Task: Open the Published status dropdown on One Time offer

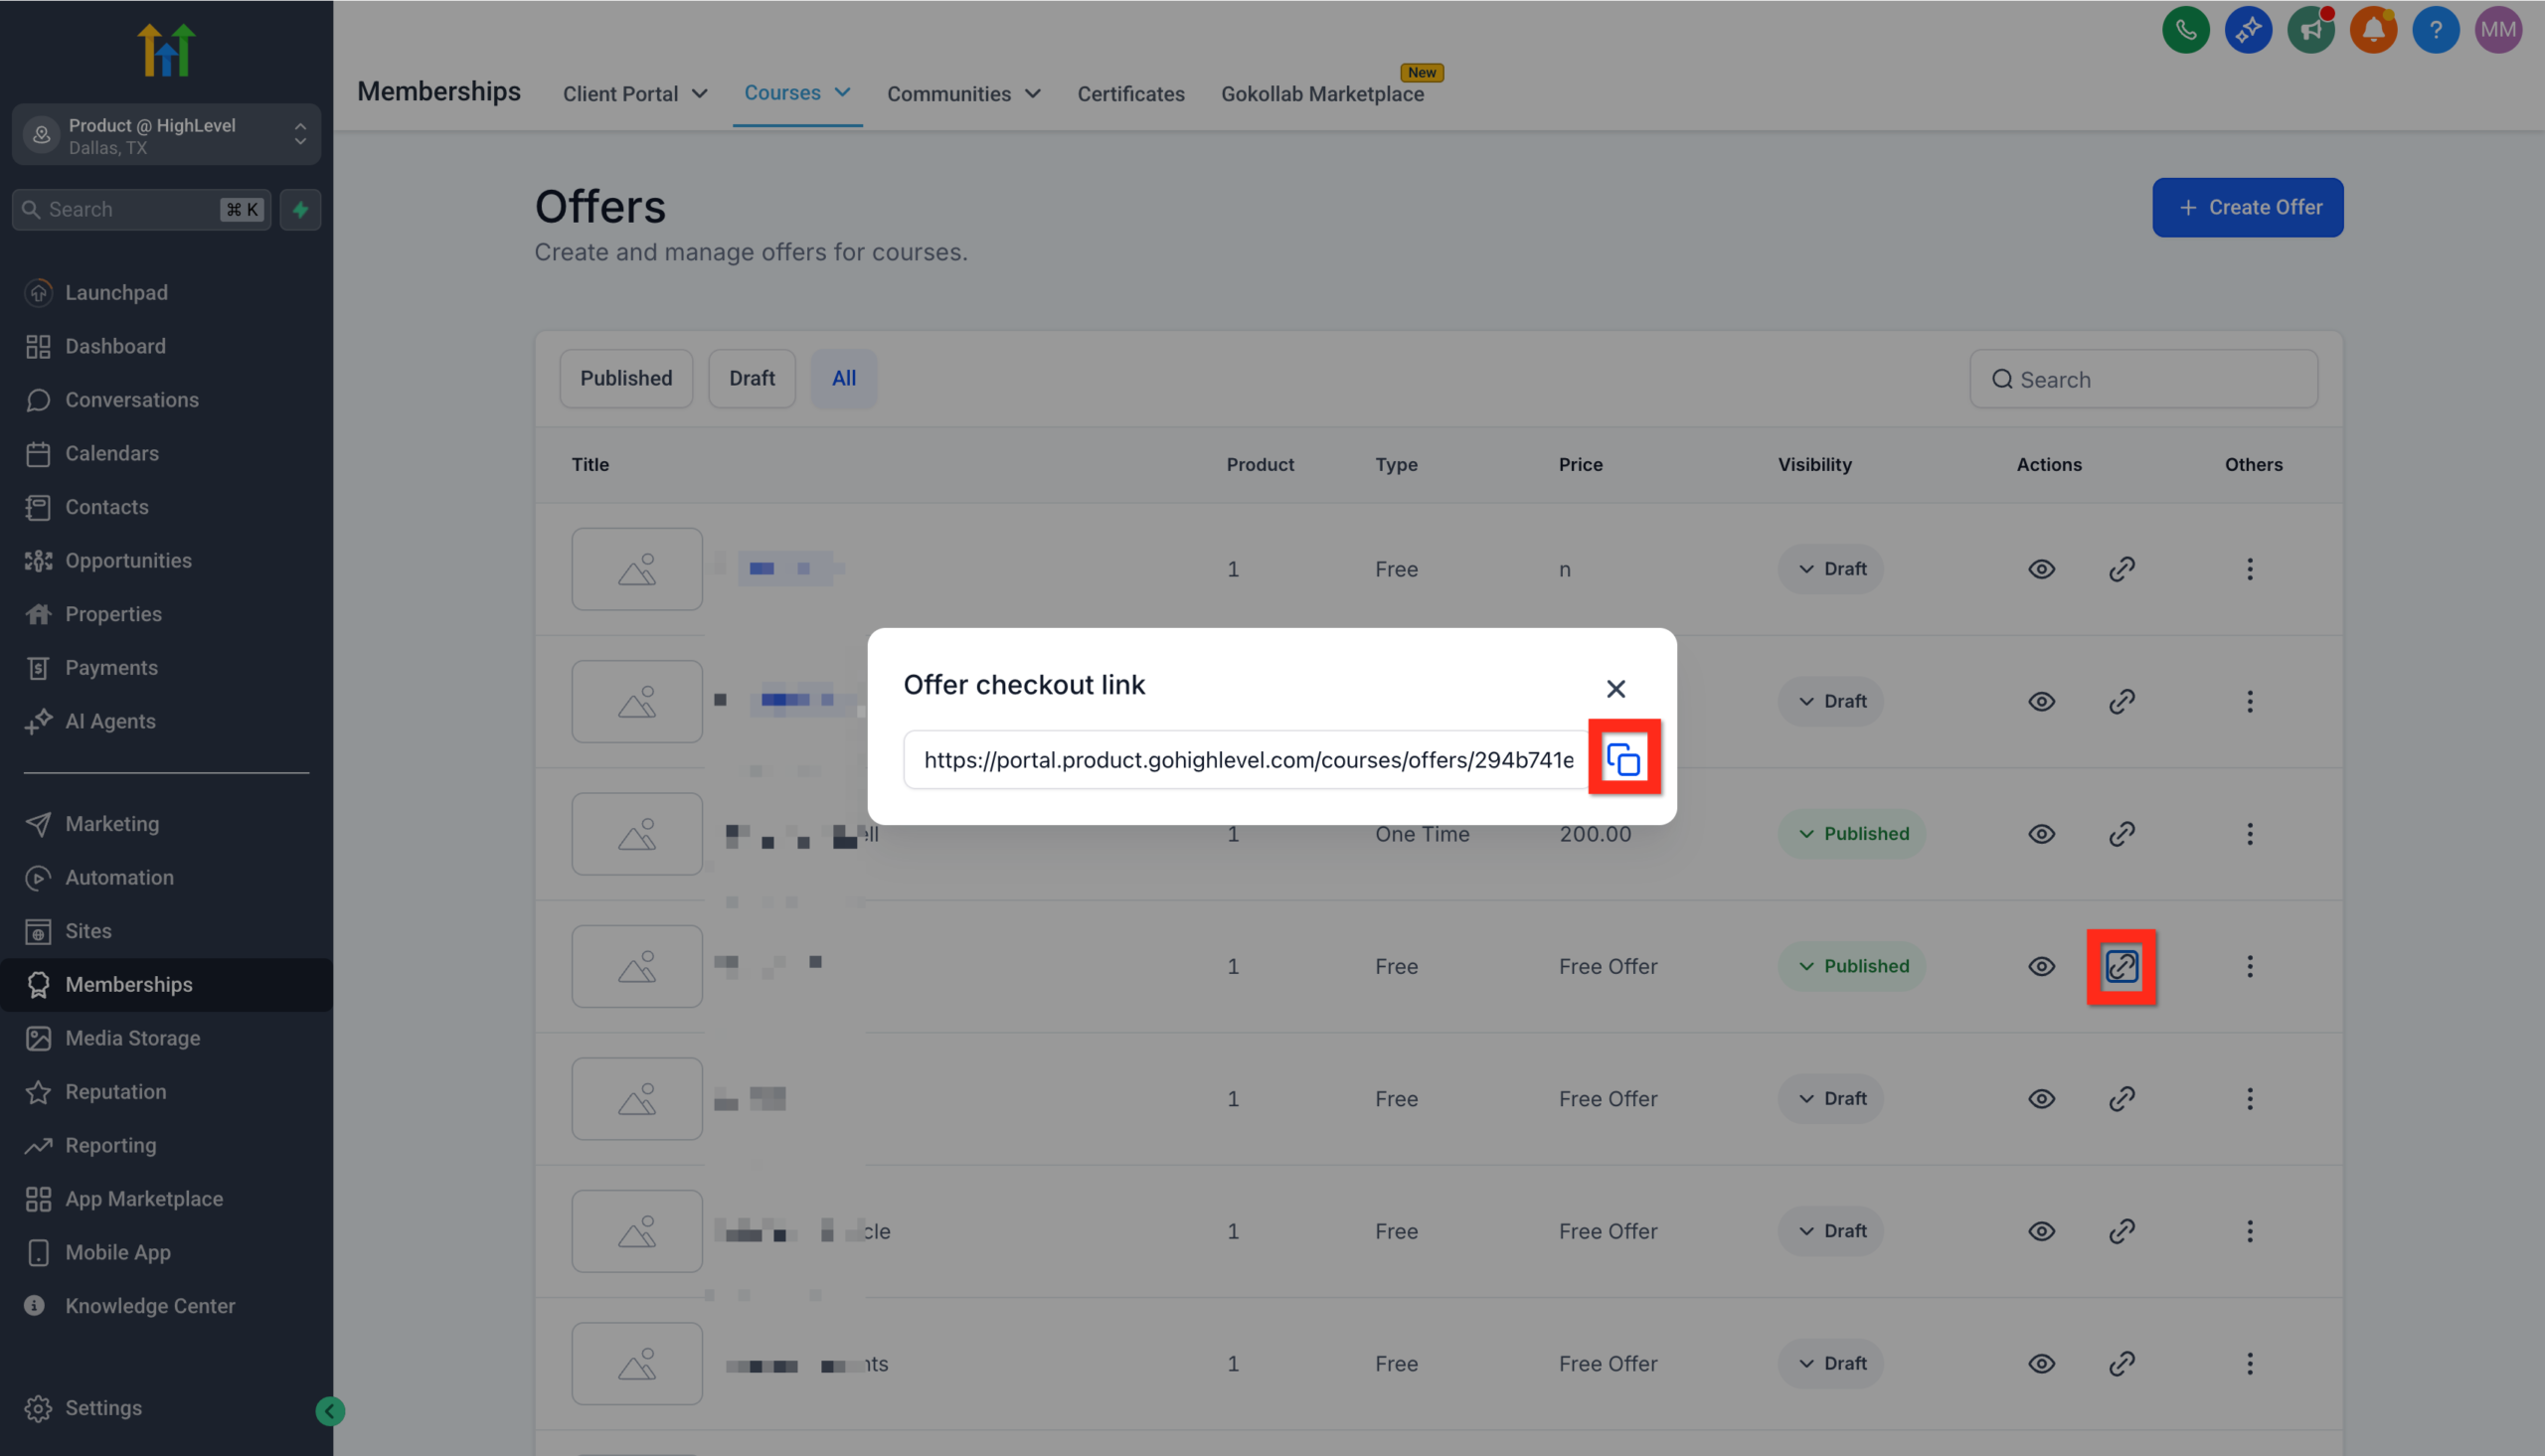Action: click(1852, 833)
